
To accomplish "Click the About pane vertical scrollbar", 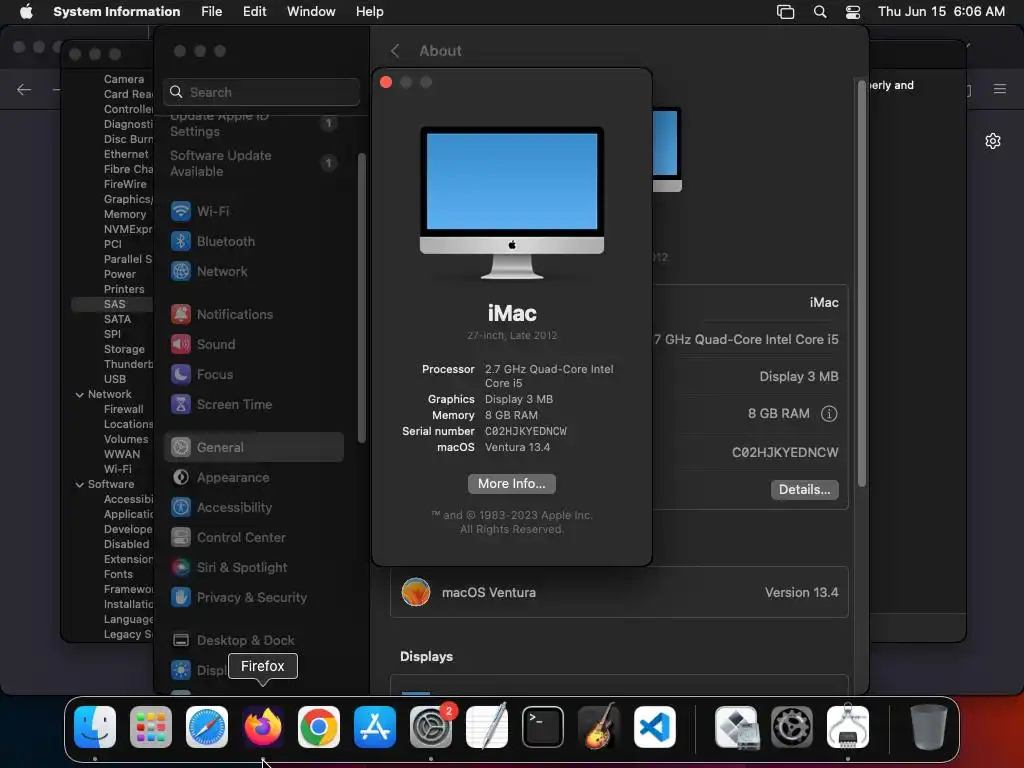I will tap(862, 284).
